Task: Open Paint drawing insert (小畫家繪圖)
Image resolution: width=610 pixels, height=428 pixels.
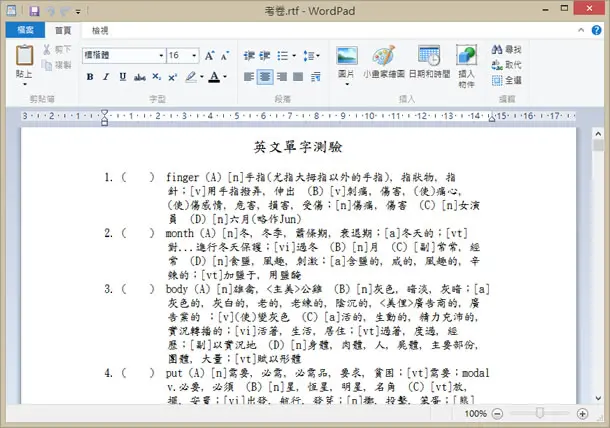Action: tap(384, 56)
